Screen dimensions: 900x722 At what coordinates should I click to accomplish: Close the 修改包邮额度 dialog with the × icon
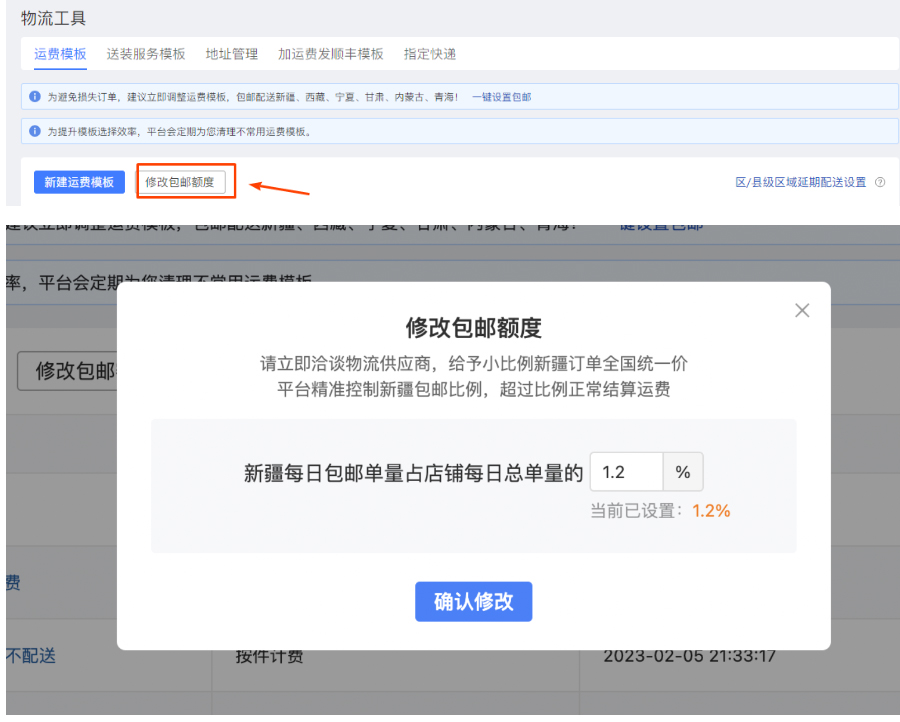pos(801,310)
